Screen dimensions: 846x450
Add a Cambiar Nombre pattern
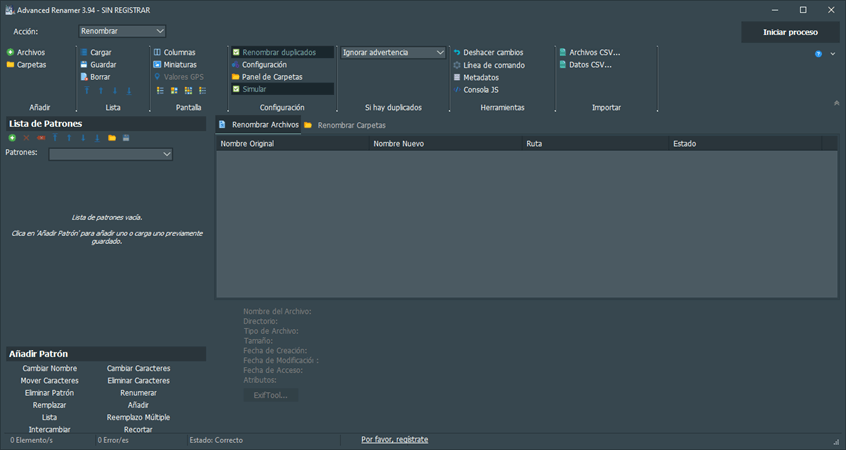pyautogui.click(x=50, y=369)
